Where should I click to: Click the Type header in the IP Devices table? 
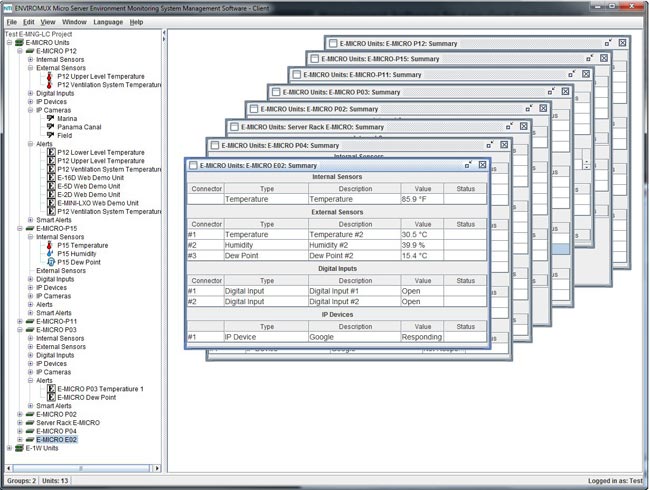coord(267,327)
